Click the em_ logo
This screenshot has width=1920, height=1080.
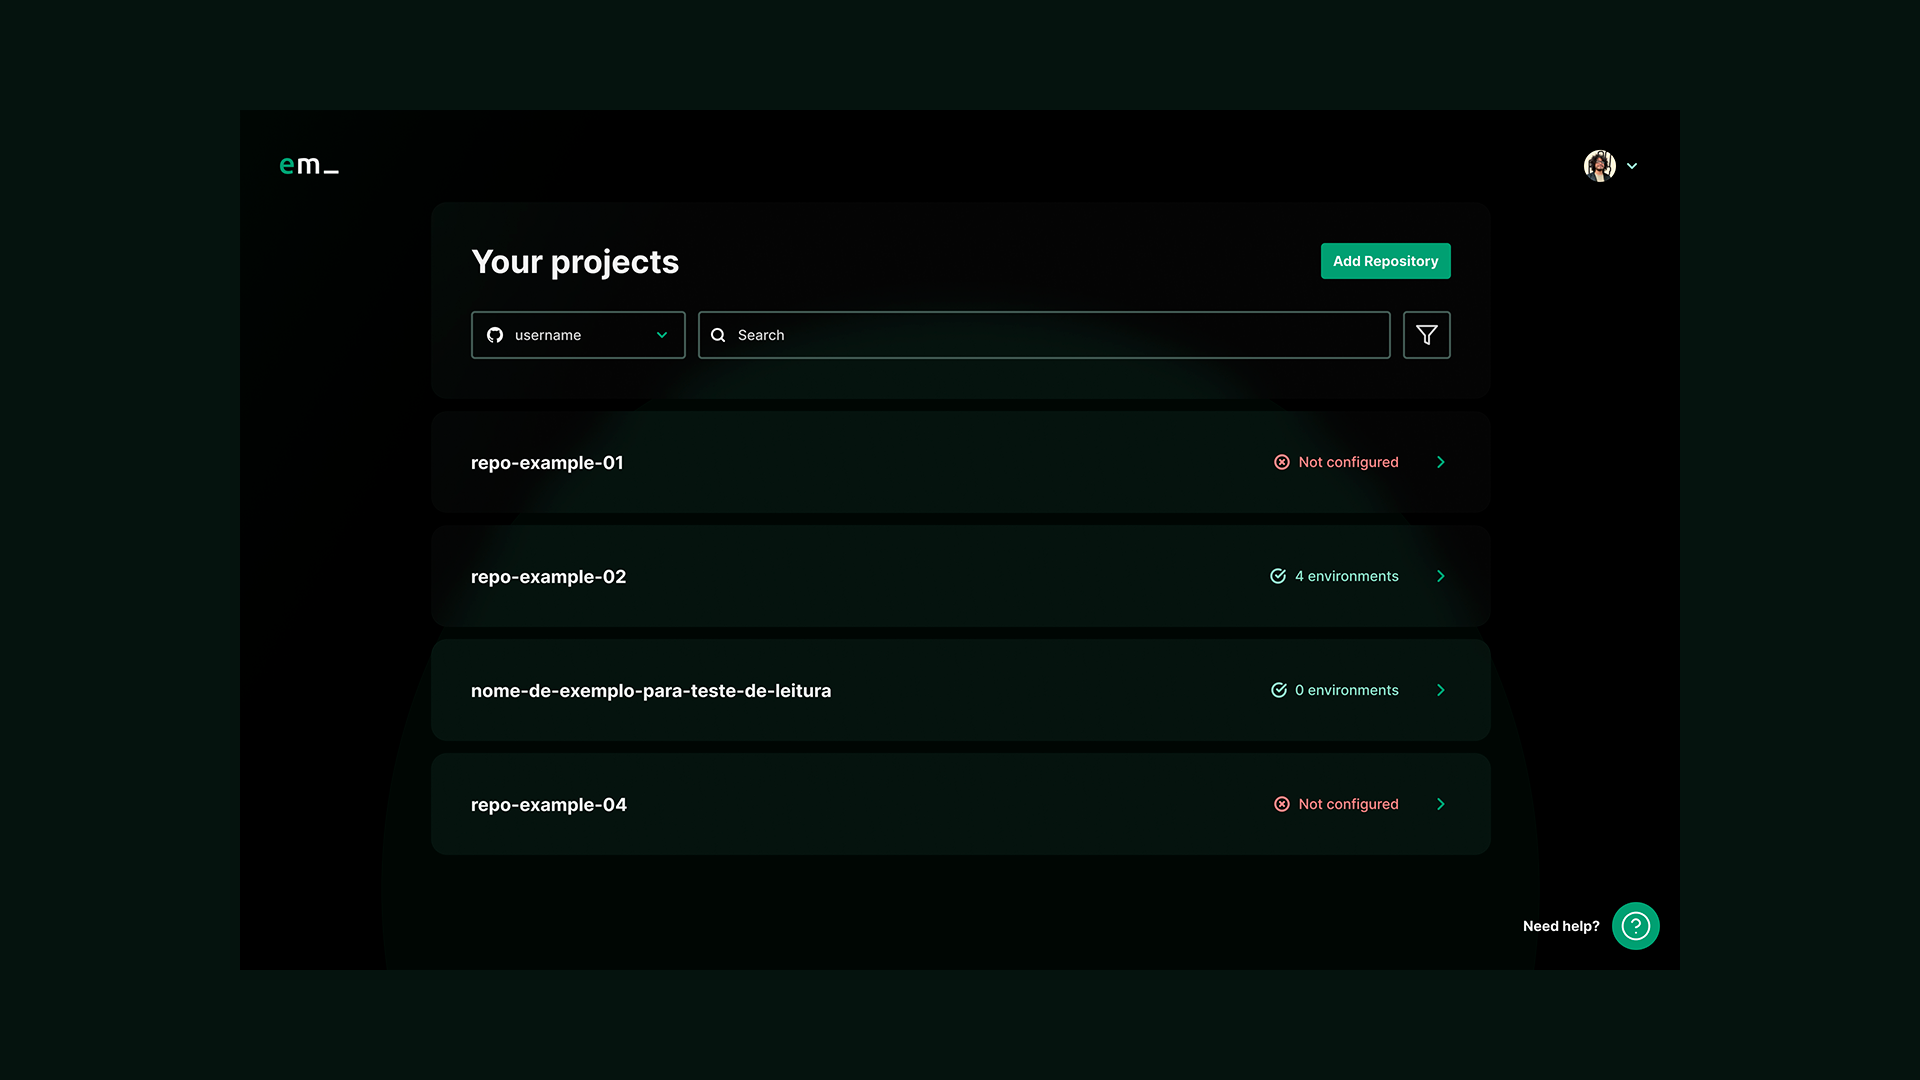pos(308,166)
